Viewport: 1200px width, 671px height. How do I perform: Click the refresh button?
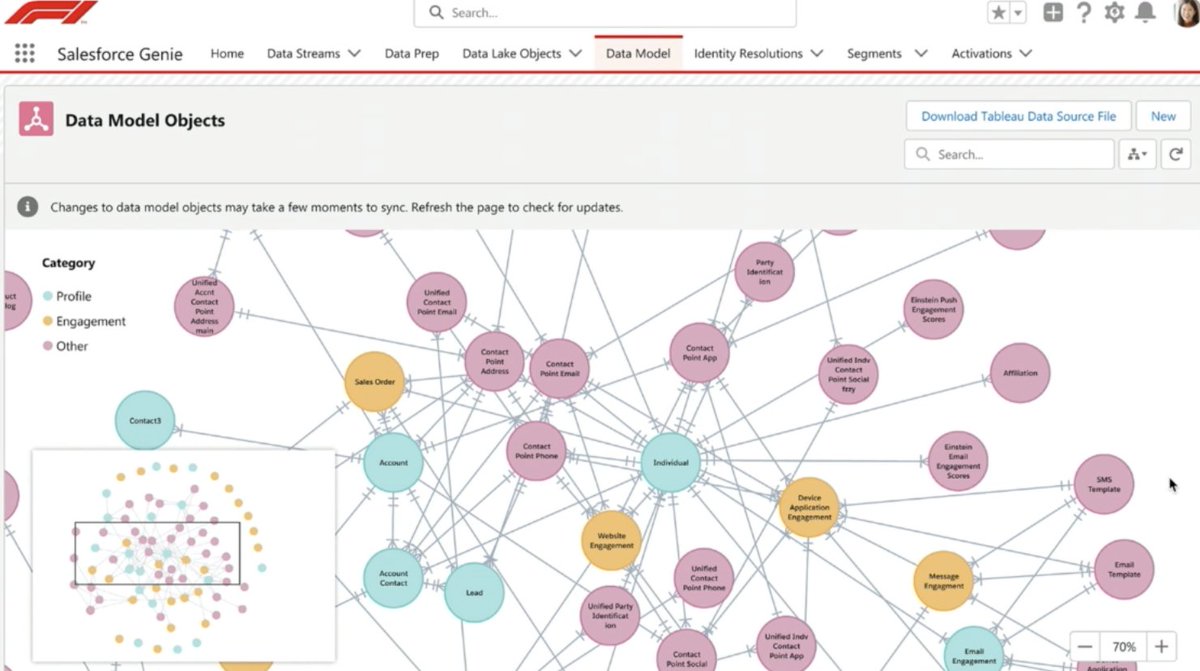(1176, 154)
